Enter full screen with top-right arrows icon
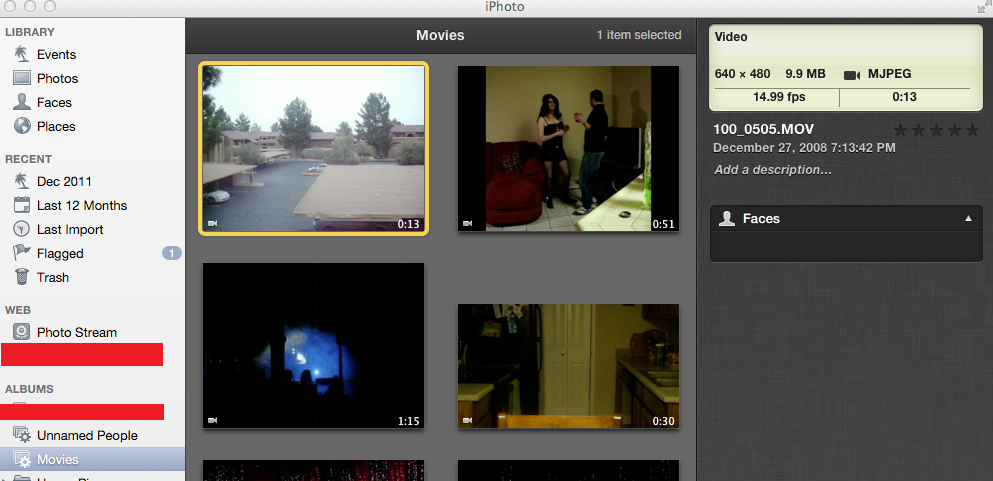Image resolution: width=993 pixels, height=481 pixels. [984, 6]
